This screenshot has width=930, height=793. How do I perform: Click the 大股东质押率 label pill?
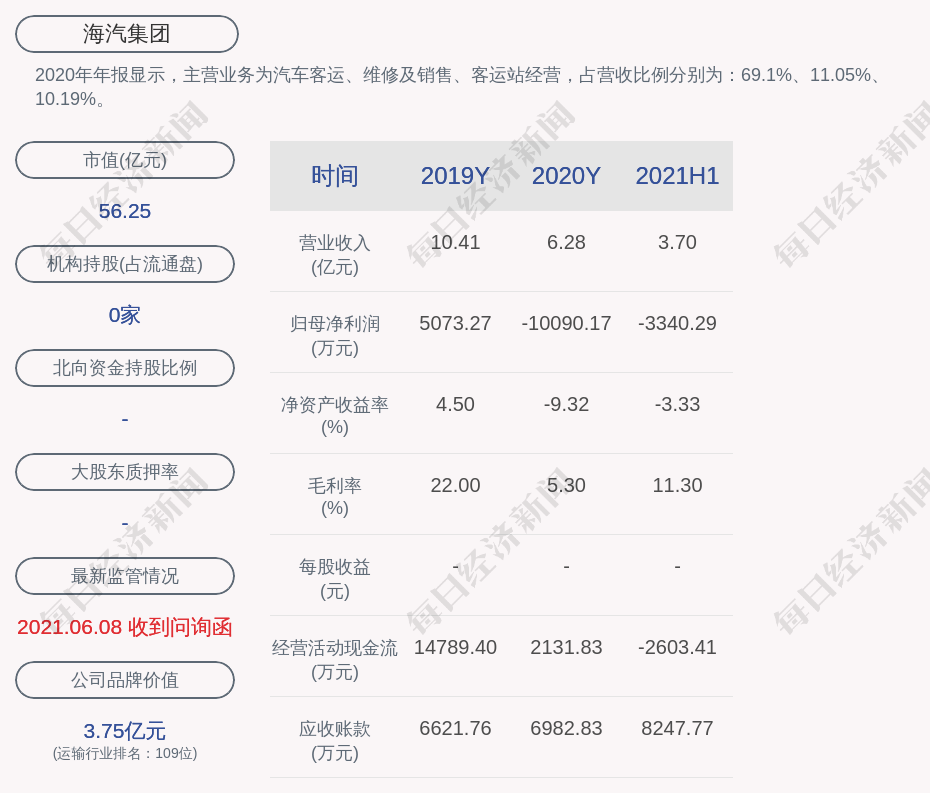point(125,472)
